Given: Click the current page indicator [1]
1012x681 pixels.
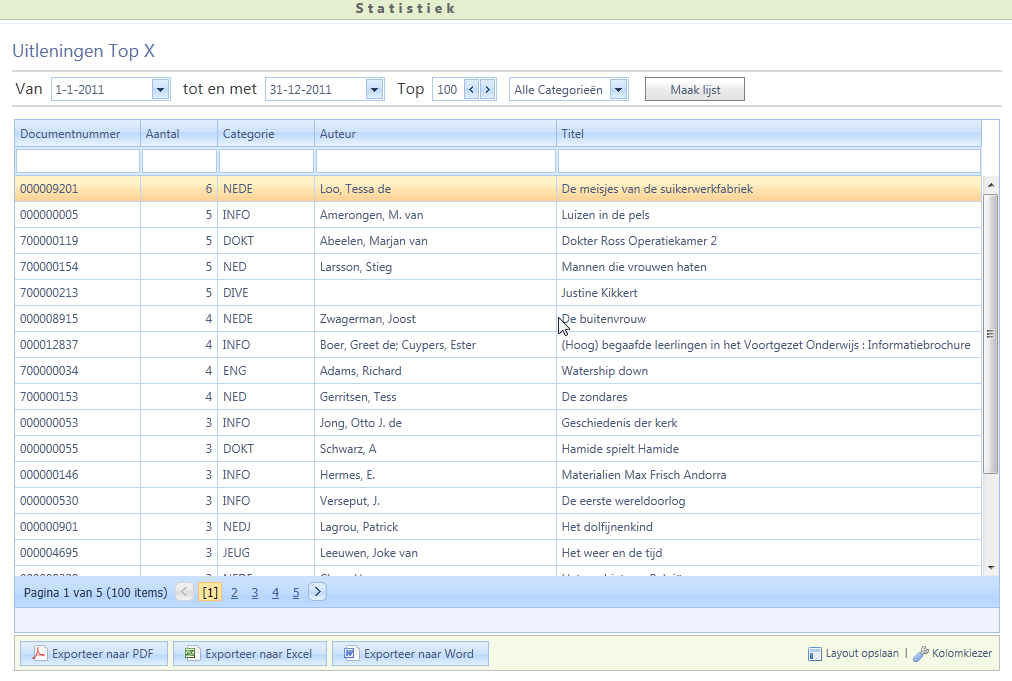Looking at the screenshot, I should 210,593.
